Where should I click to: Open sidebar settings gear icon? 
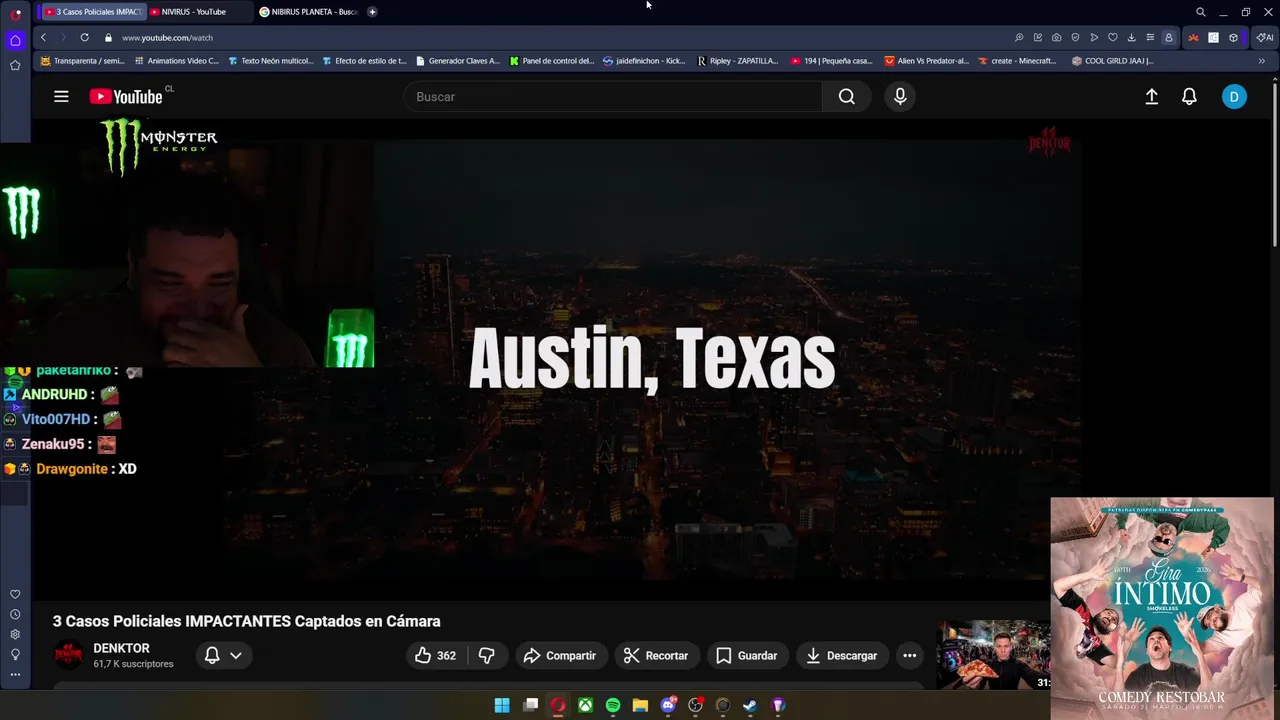(15, 635)
